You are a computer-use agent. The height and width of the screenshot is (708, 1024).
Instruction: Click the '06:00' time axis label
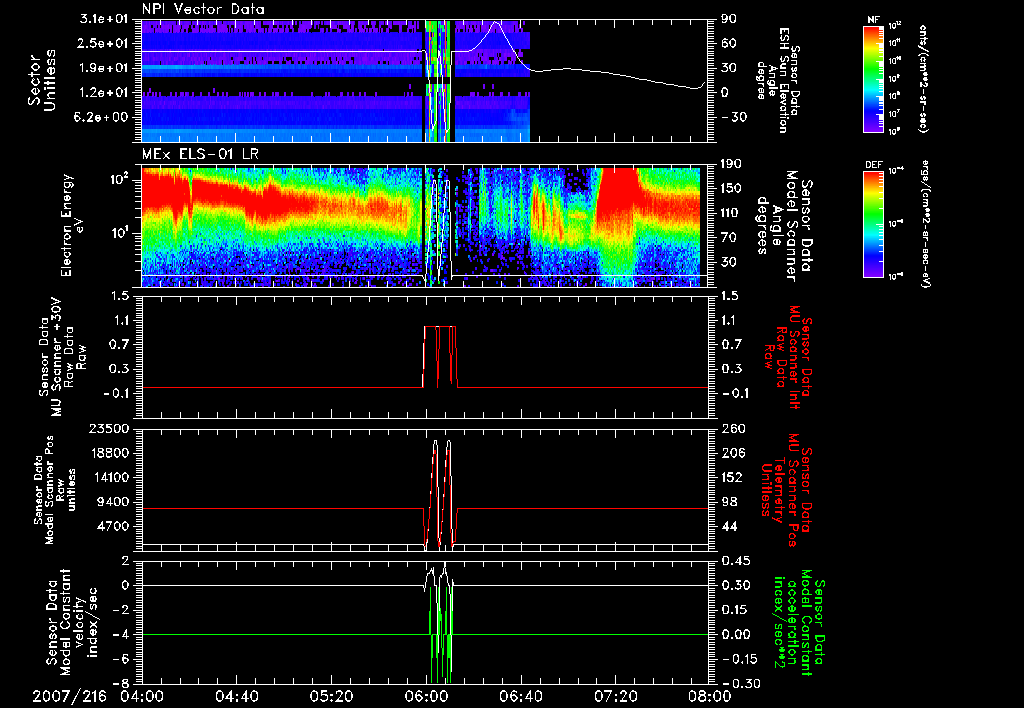tap(426, 696)
